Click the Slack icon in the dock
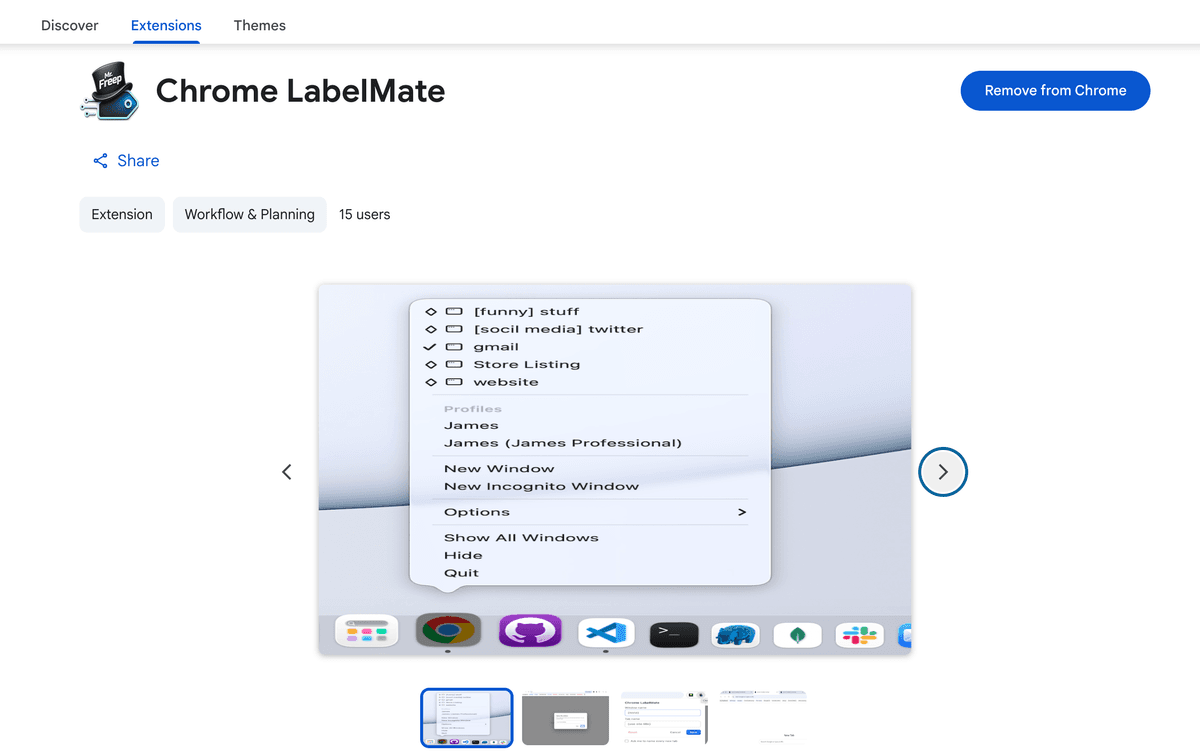This screenshot has width=1200, height=751. 859,635
